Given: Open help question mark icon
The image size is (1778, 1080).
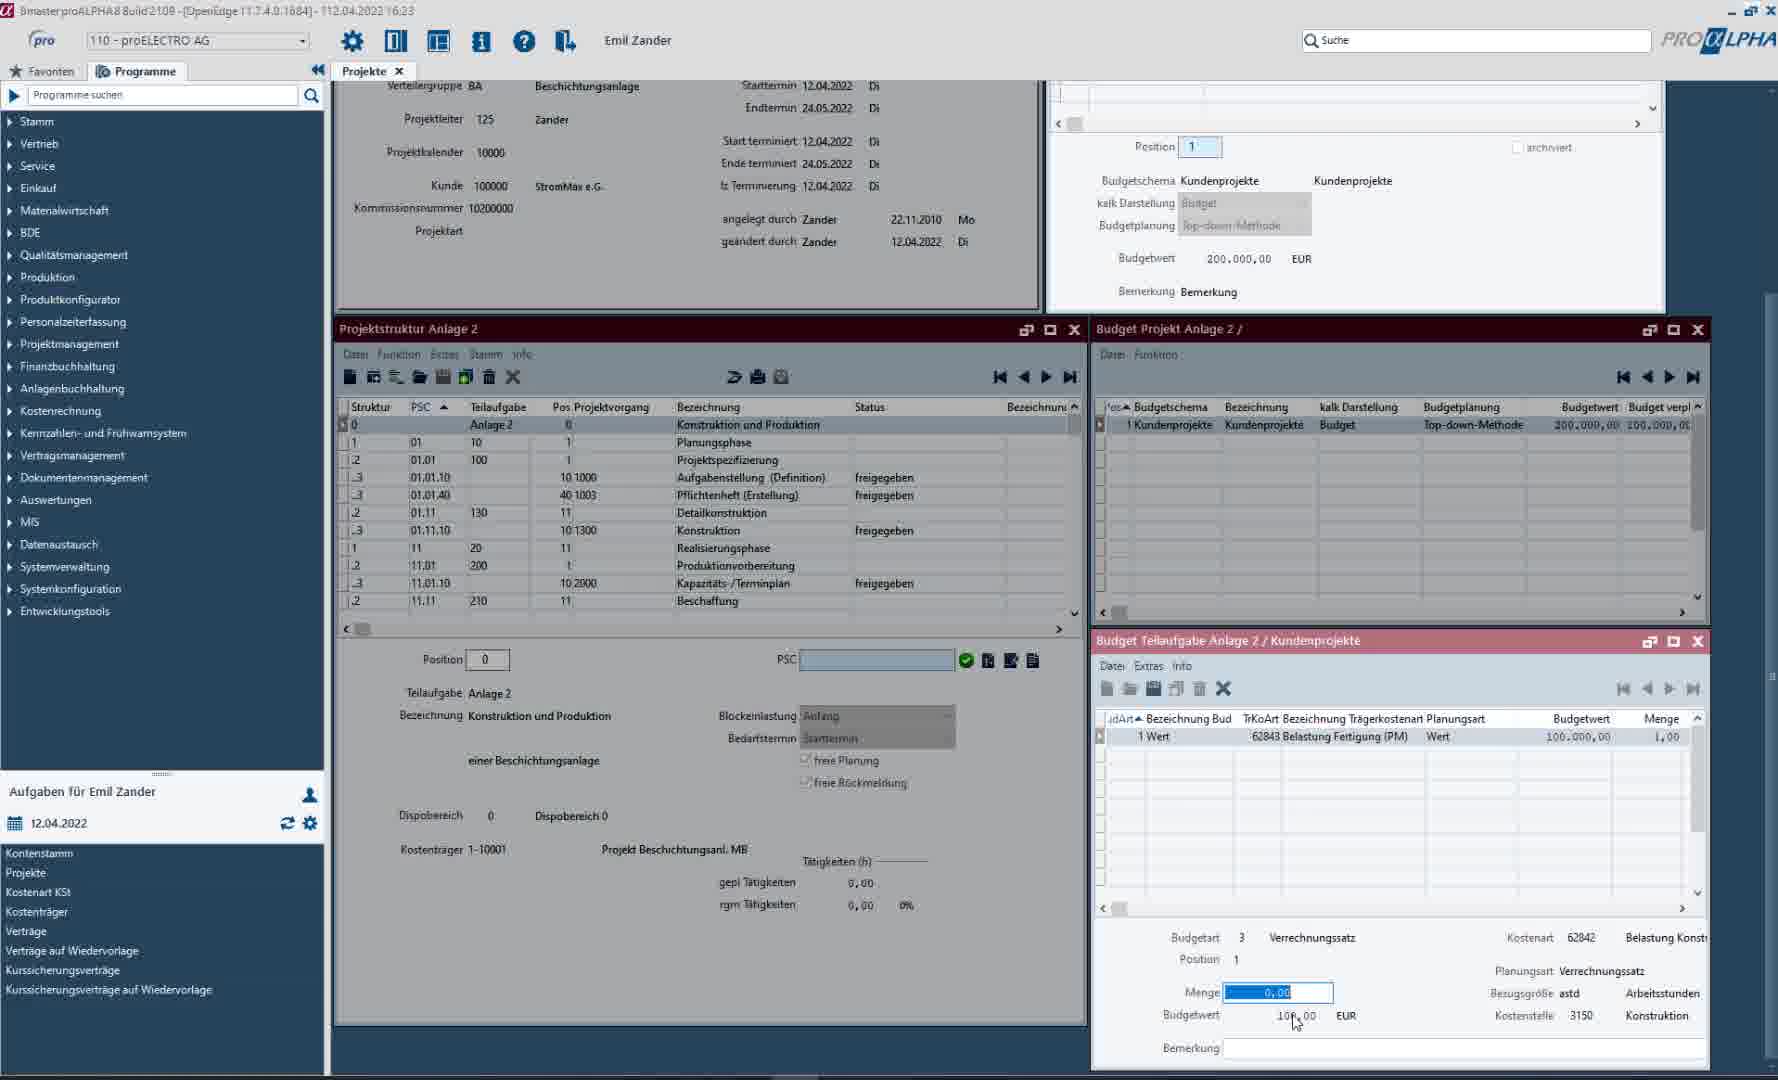Looking at the screenshot, I should point(524,41).
